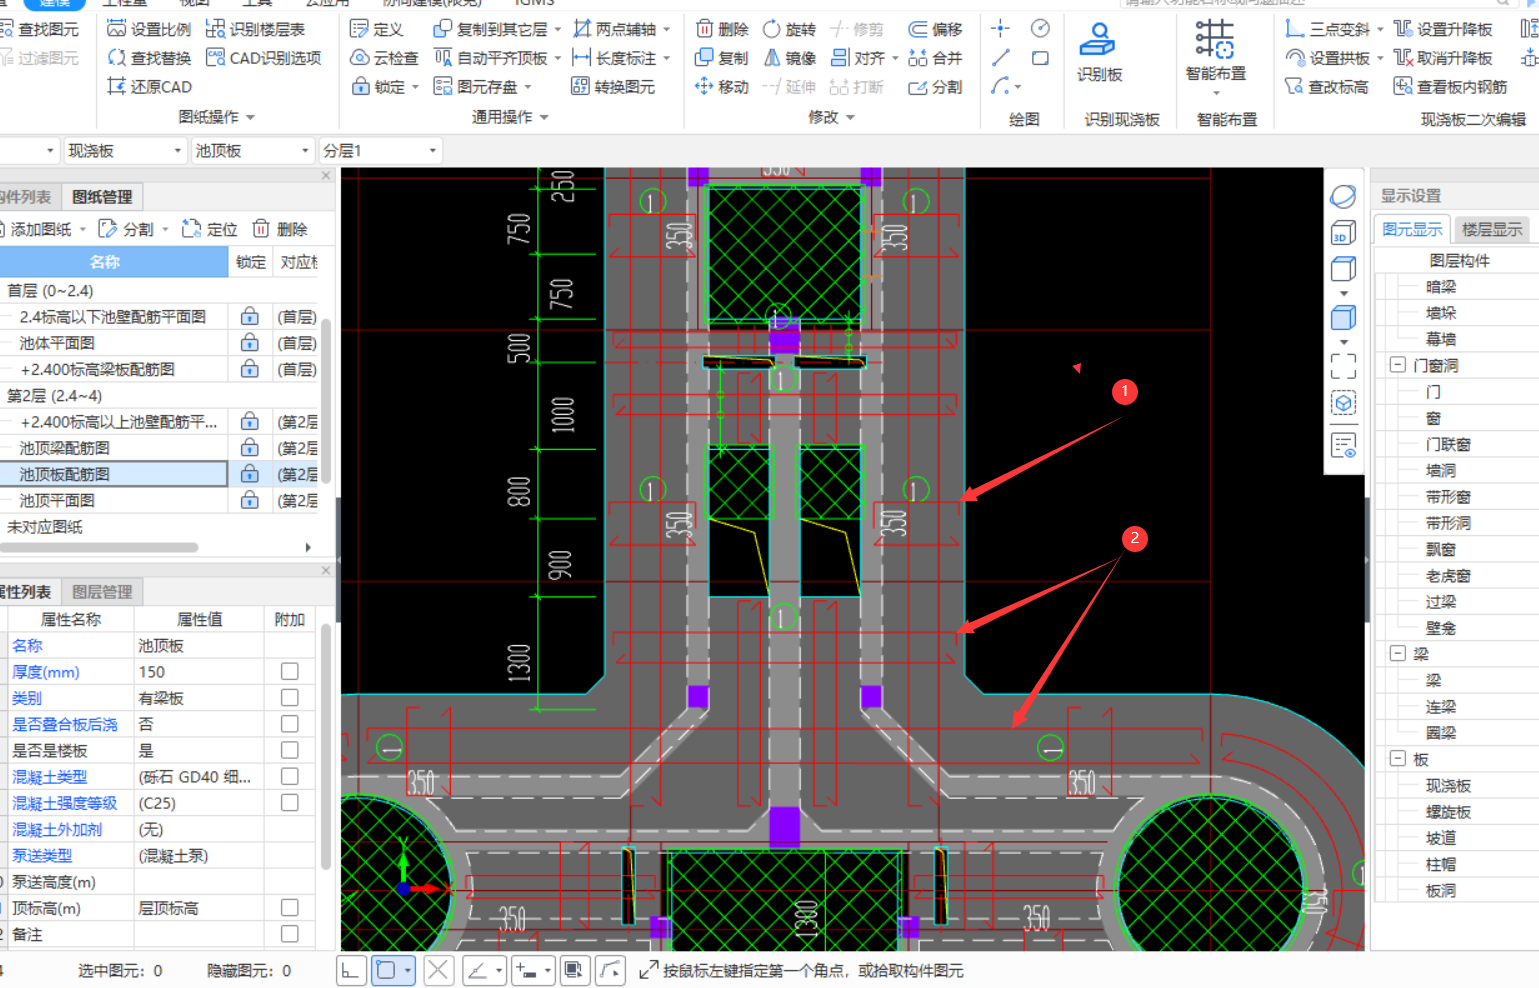Expand the 图纸操作 group dropdown
This screenshot has height=988, width=1539.
pyautogui.click(x=217, y=117)
